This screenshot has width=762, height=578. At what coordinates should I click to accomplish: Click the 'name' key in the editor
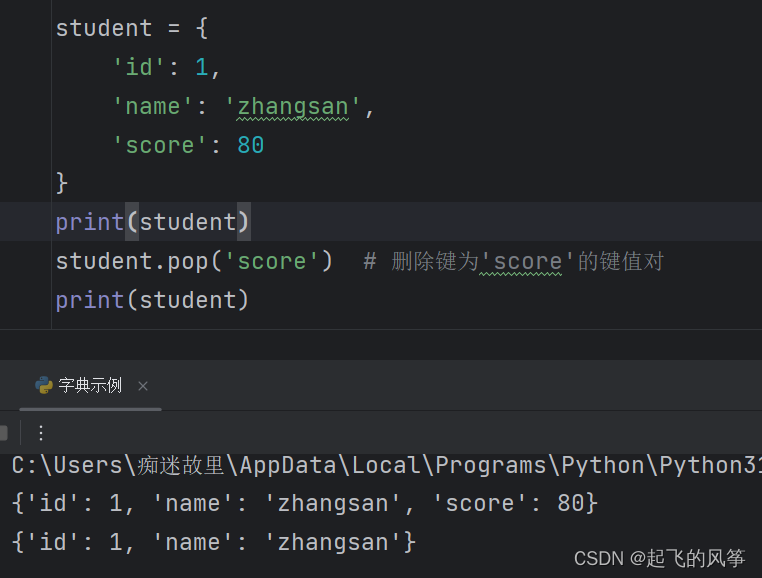point(153,106)
